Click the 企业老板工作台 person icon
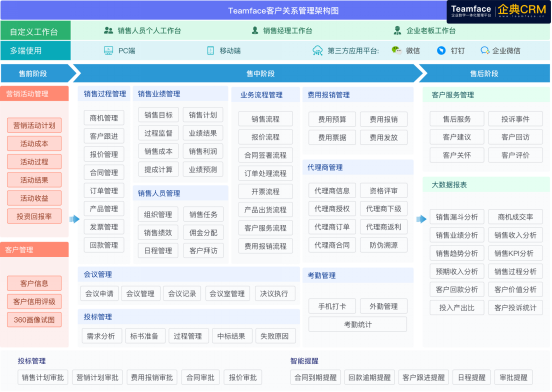The width and height of the screenshot is (552, 392). tap(397, 31)
